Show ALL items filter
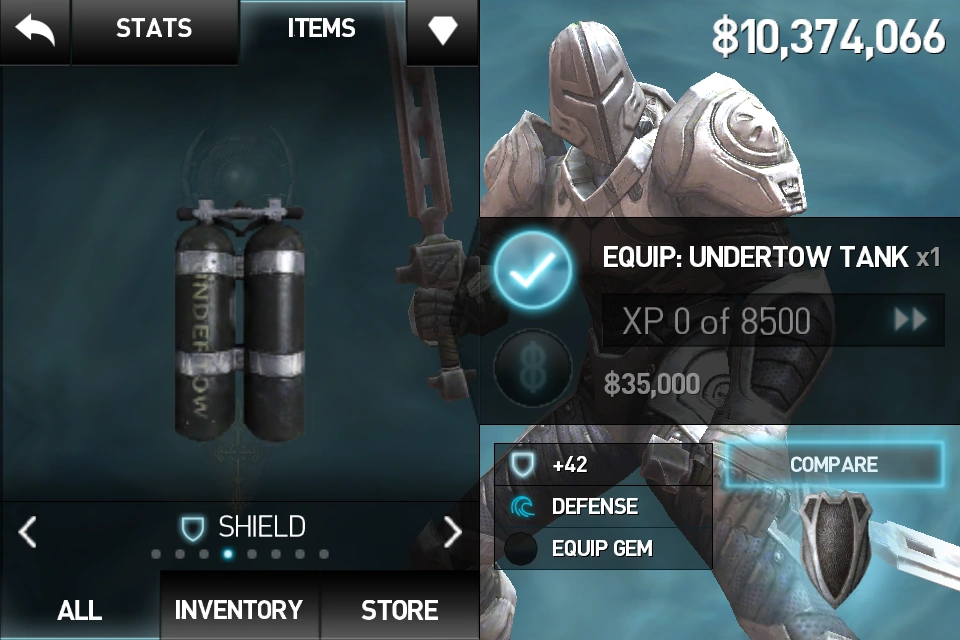The image size is (960, 640). coord(80,609)
